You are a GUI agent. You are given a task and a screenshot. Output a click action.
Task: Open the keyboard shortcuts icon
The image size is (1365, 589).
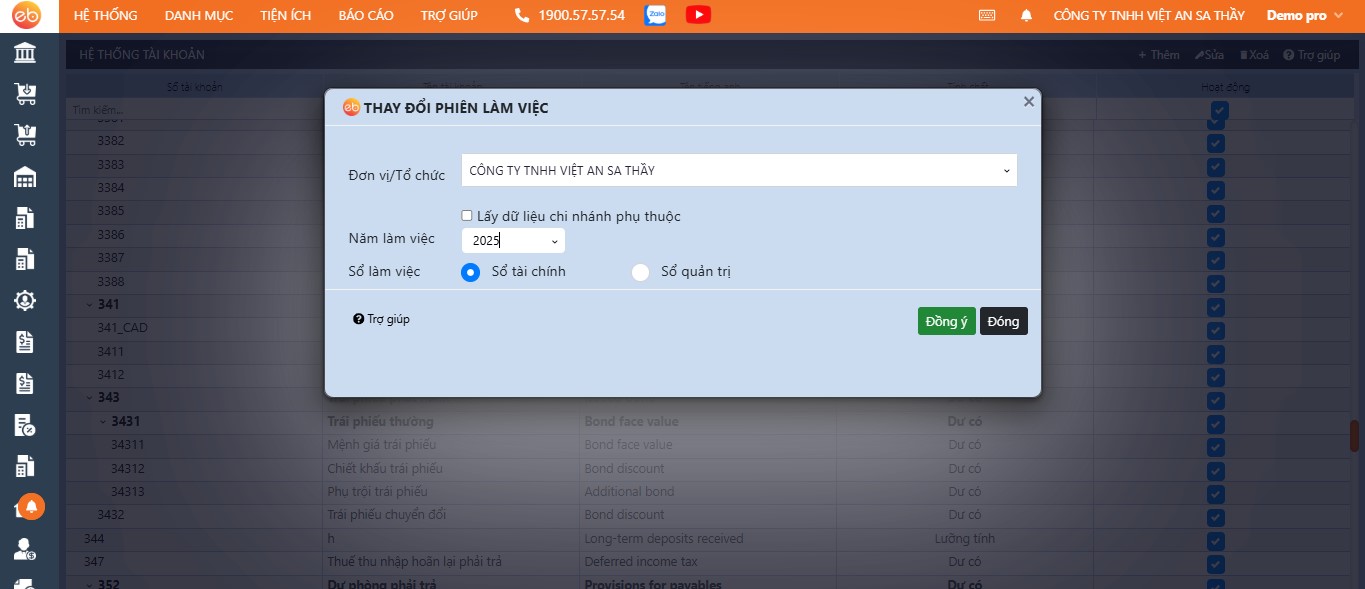point(987,16)
